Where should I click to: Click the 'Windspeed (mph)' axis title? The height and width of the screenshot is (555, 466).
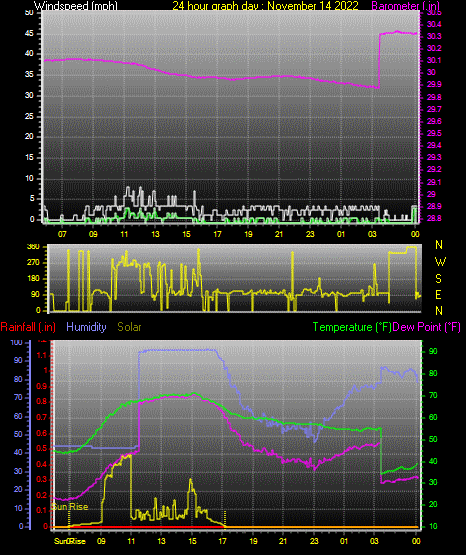tap(76, 6)
